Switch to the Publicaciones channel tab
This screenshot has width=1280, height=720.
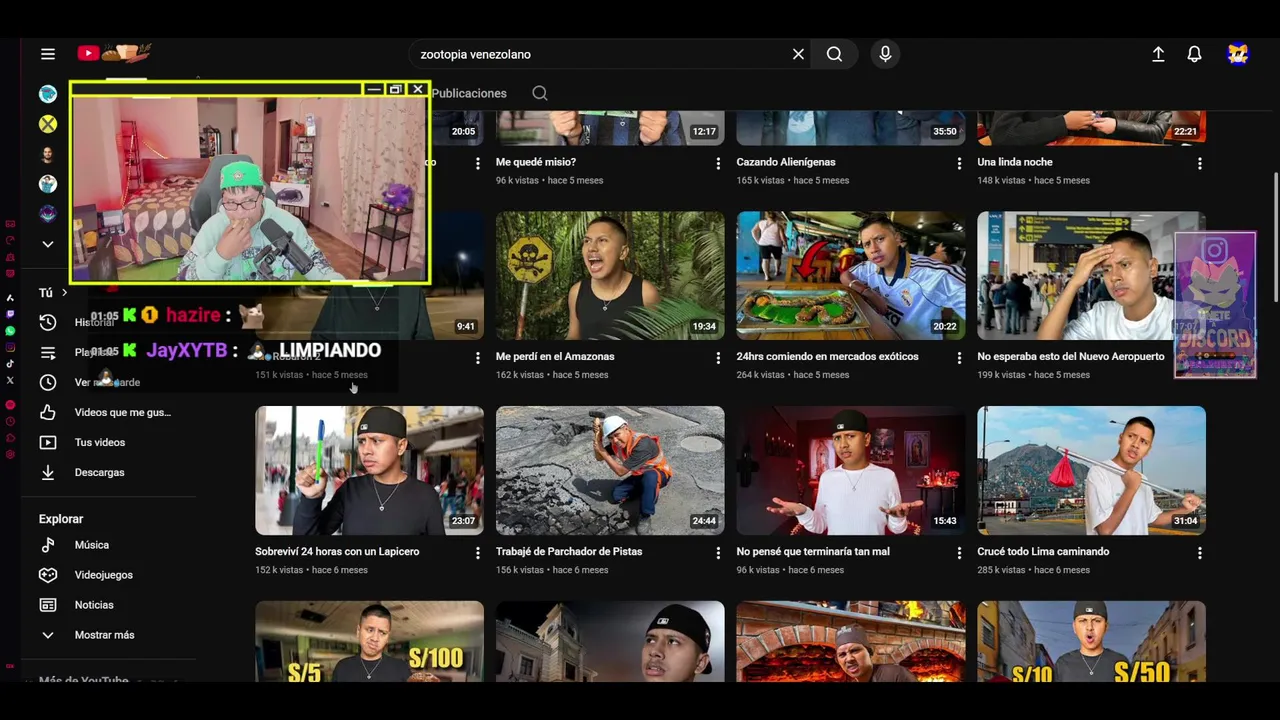tap(469, 93)
